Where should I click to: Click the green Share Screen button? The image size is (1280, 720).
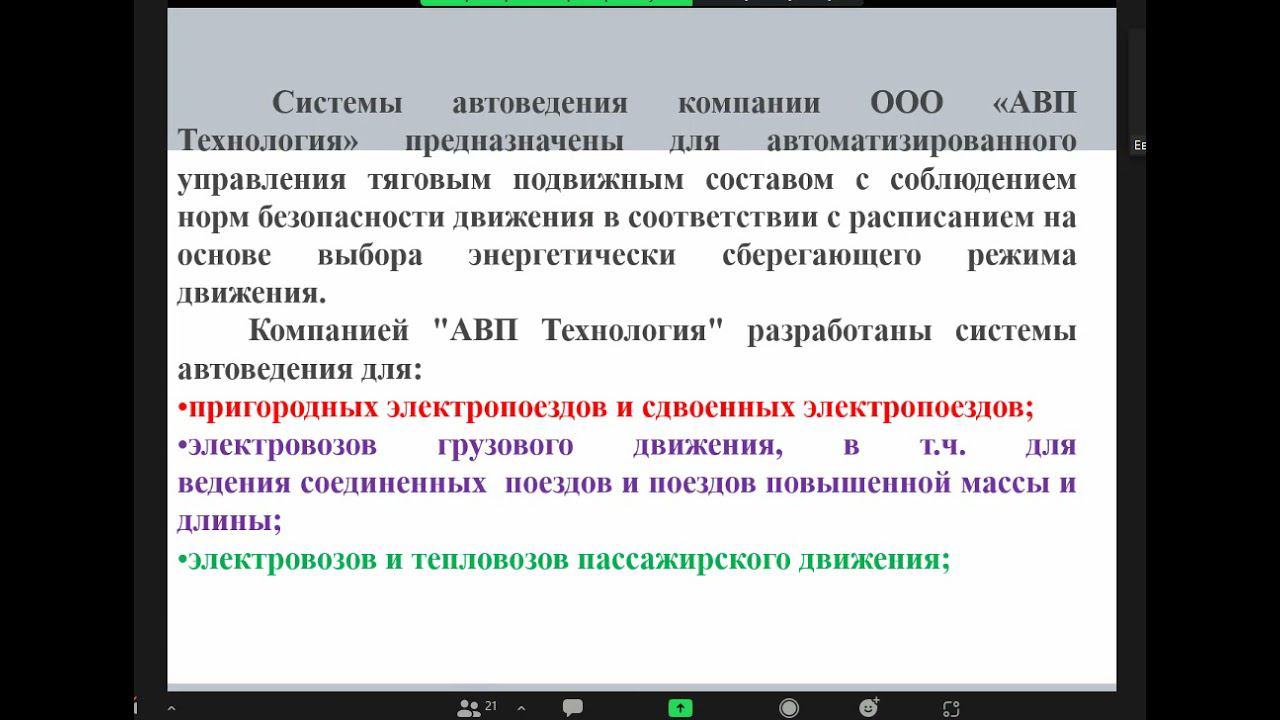click(x=680, y=708)
